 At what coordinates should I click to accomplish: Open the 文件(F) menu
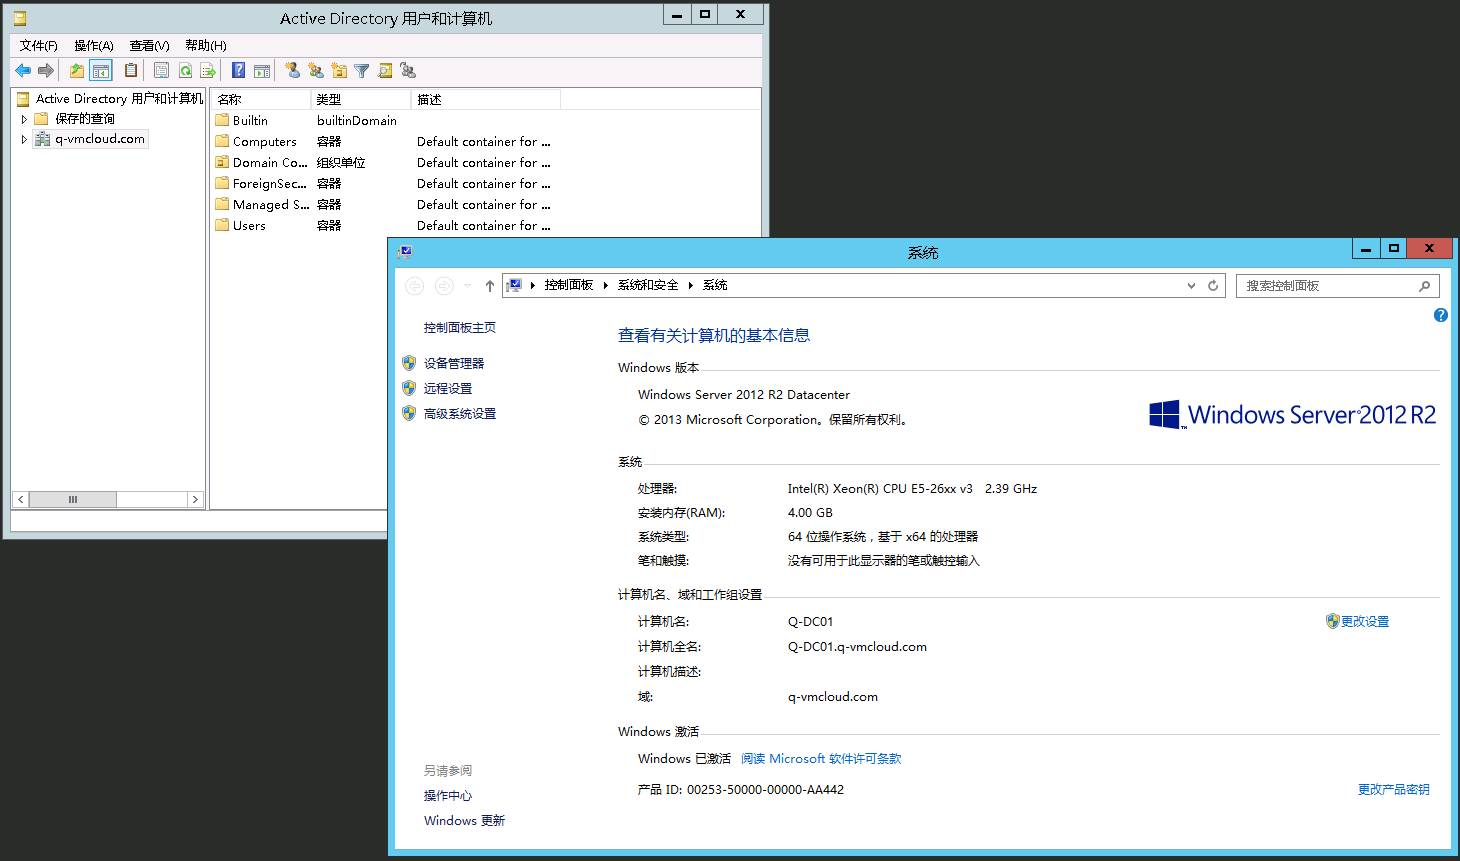pyautogui.click(x=39, y=45)
